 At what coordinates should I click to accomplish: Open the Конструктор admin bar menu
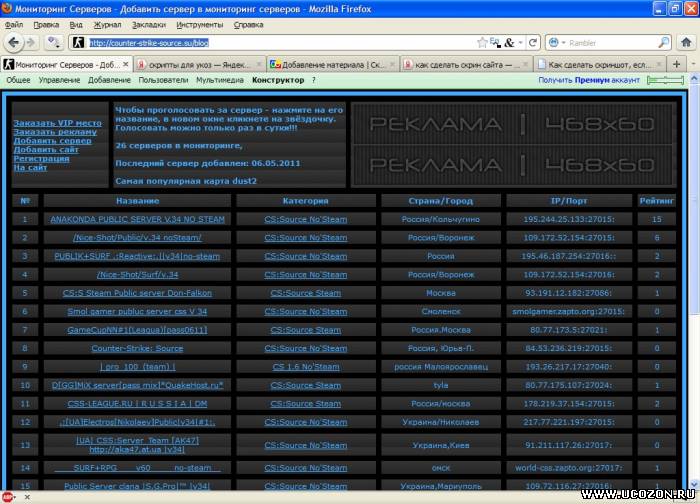[278, 80]
